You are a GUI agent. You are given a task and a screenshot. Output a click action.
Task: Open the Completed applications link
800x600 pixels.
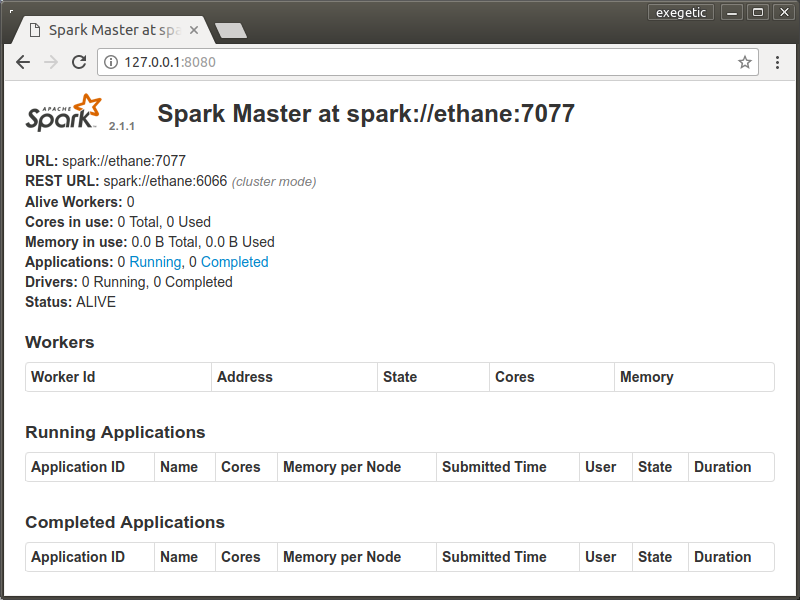click(234, 262)
